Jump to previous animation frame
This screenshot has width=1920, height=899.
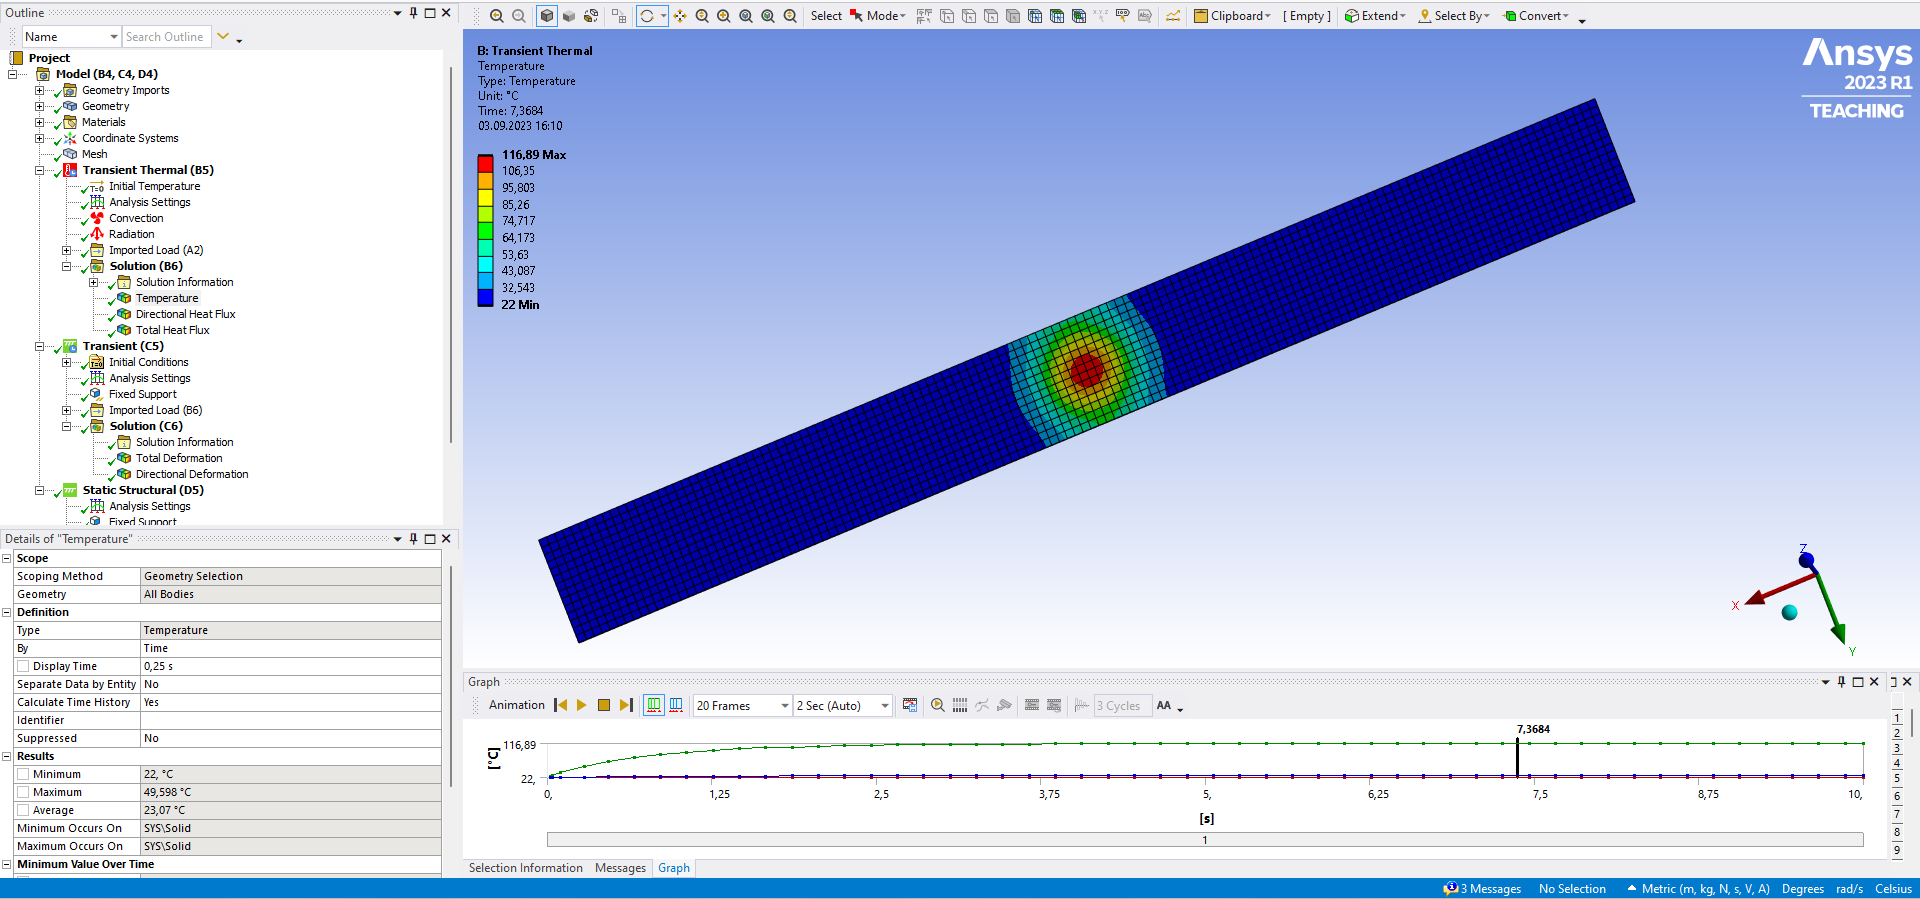[x=561, y=706]
